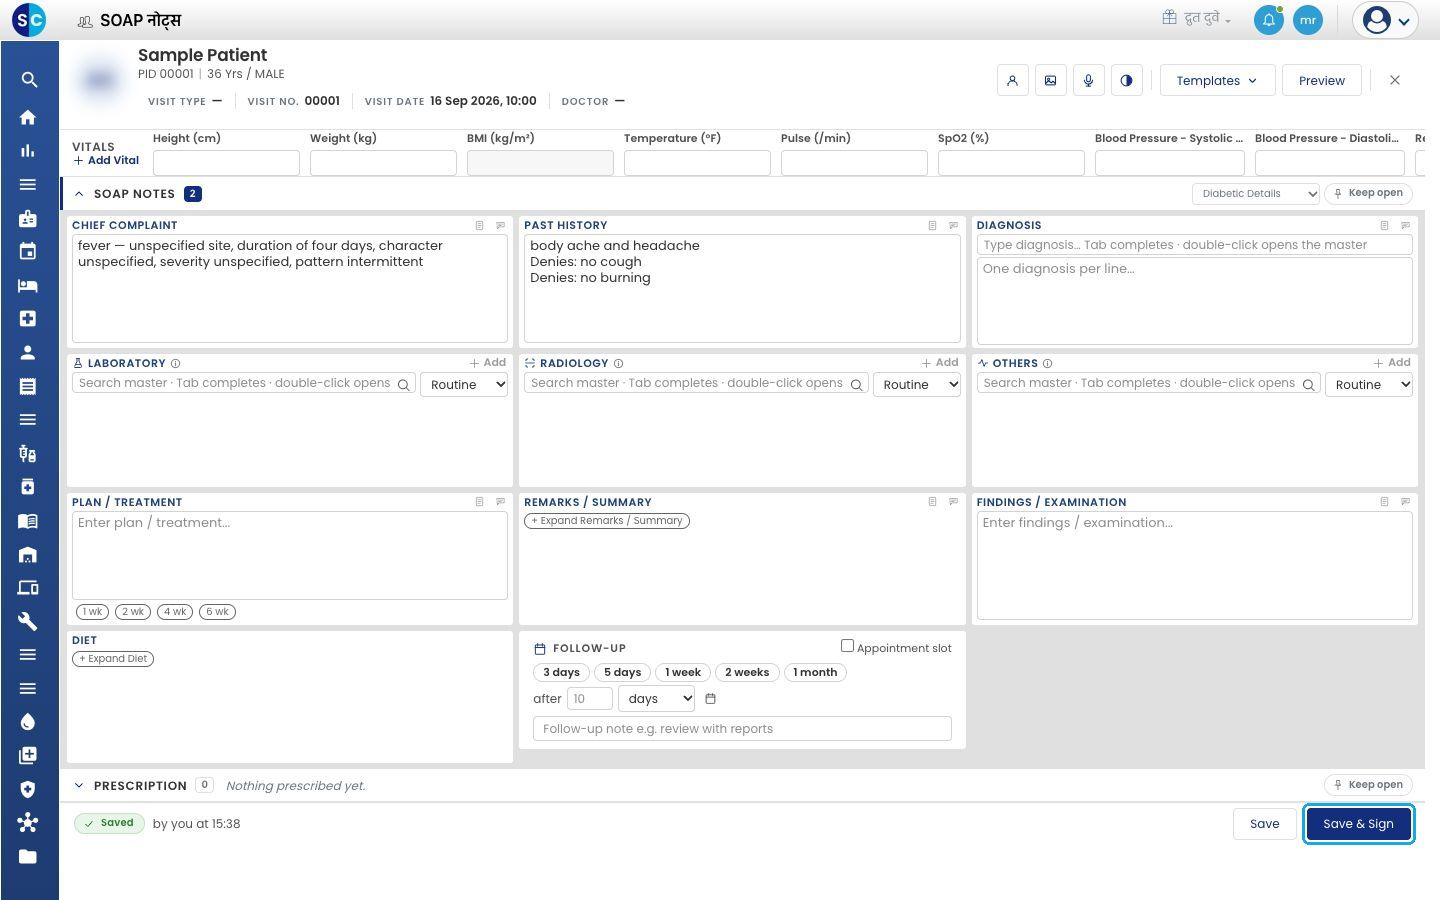Open the notifications bell
The image size is (1440, 900).
tap(1268, 20)
